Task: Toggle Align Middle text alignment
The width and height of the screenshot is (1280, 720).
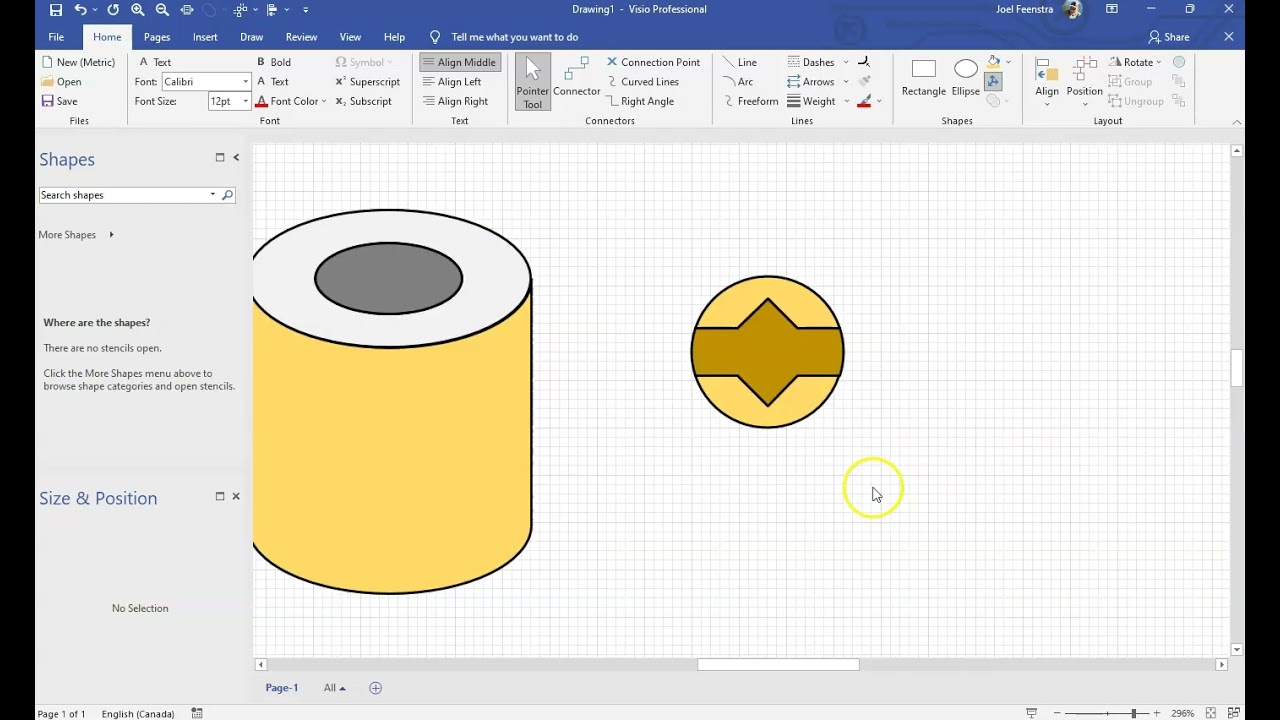Action: 459,62
